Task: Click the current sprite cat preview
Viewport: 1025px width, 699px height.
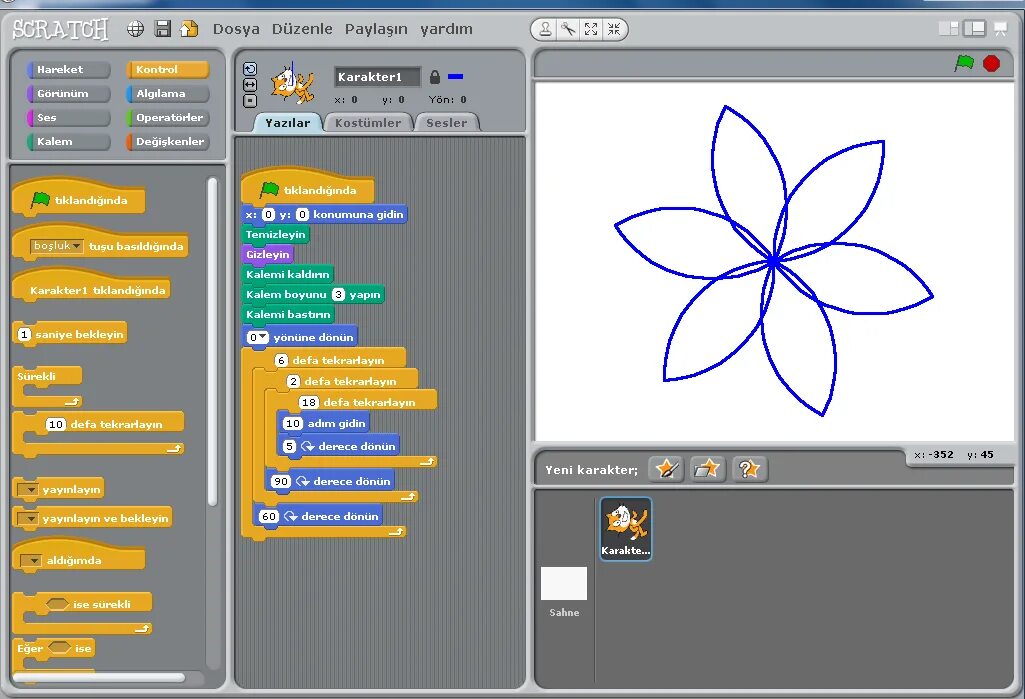Action: (x=292, y=84)
